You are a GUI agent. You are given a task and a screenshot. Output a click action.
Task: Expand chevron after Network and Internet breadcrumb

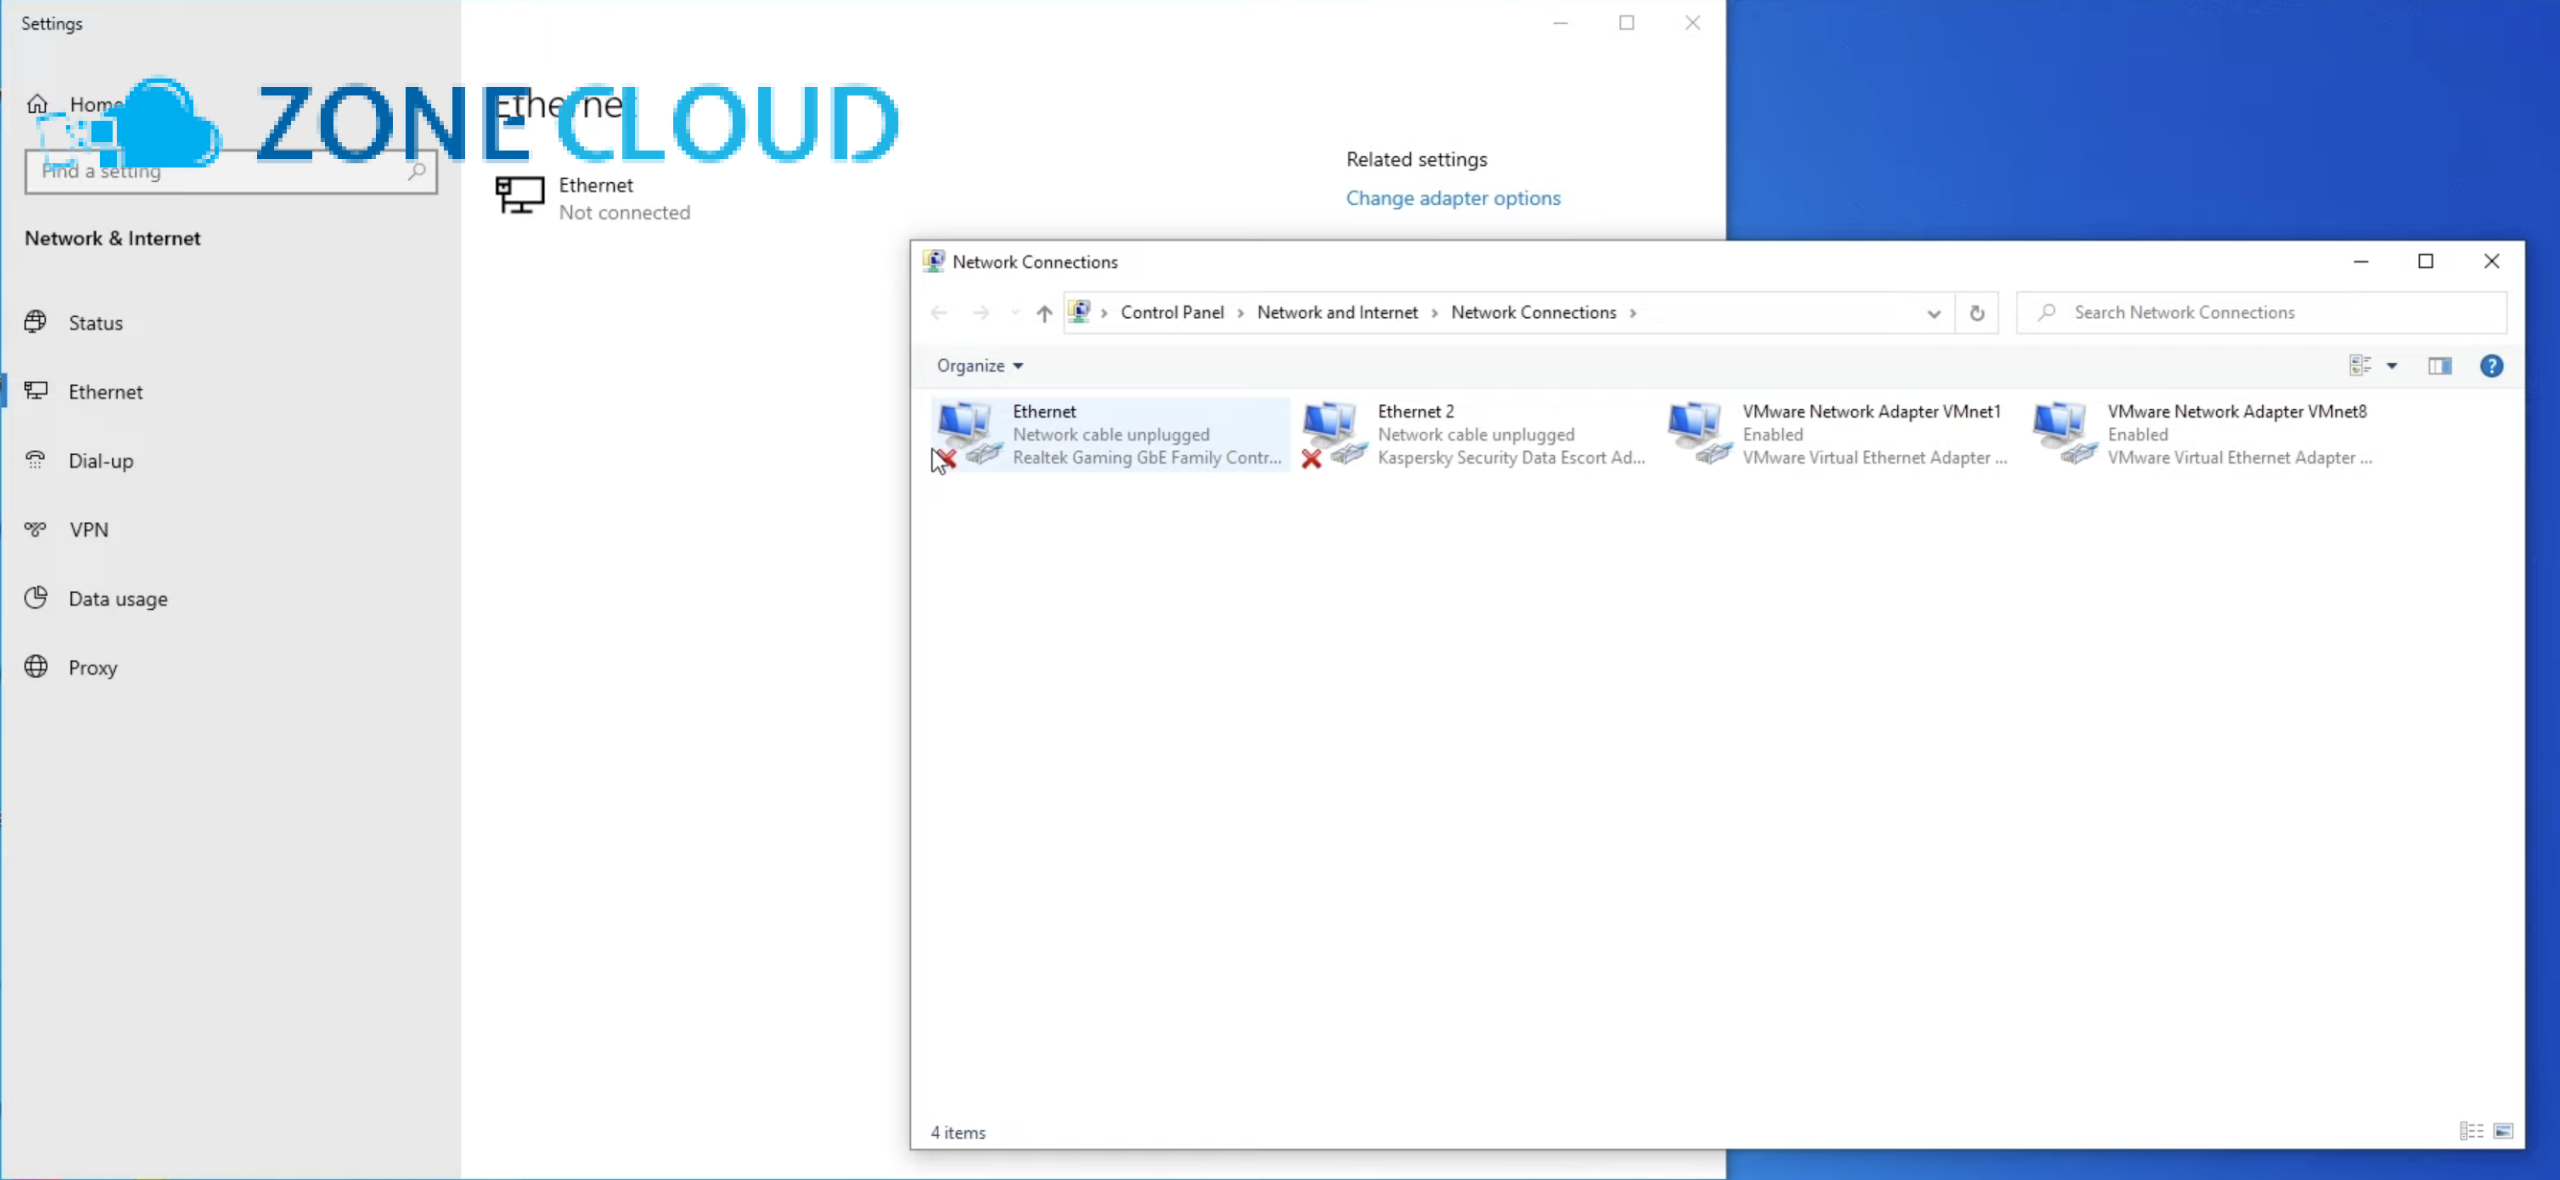click(1435, 313)
